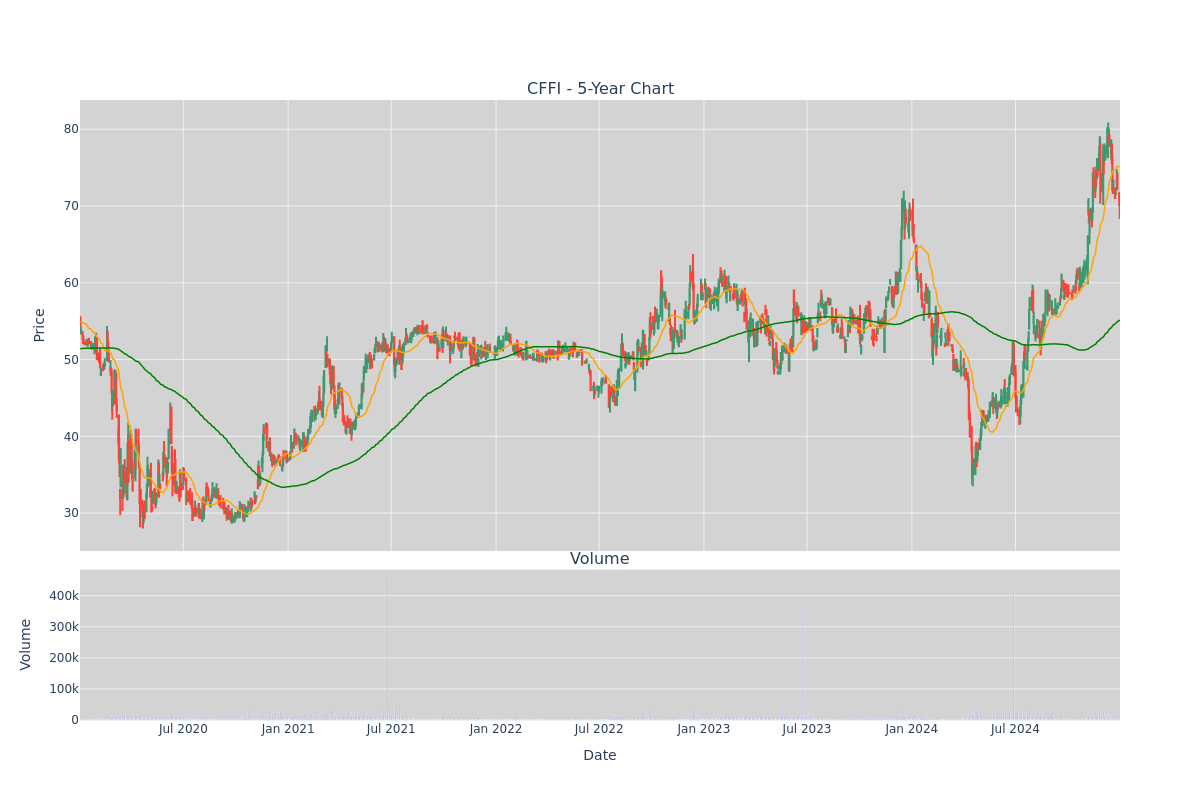This screenshot has height=800, width=1200.
Task: Click the price tick label '70'
Action: pyautogui.click(x=71, y=206)
